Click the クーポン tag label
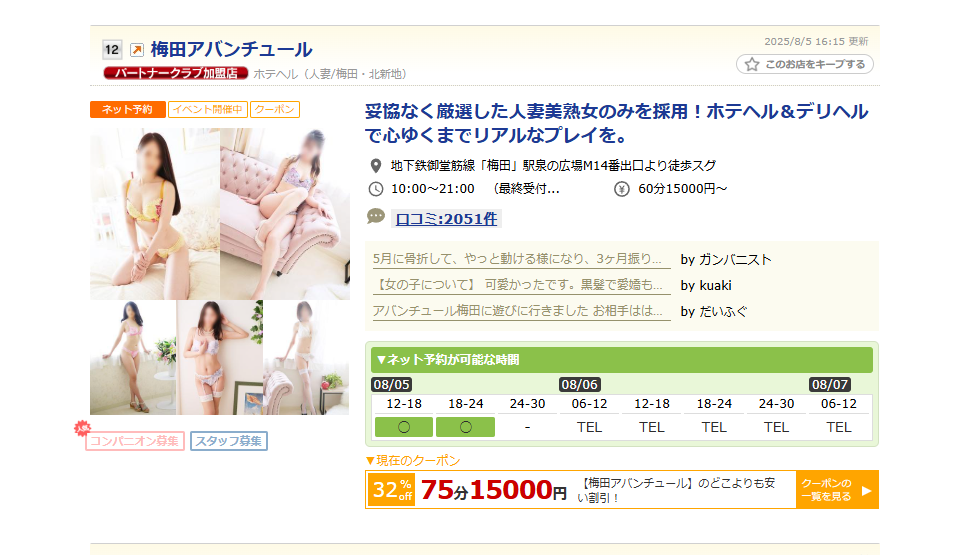This screenshot has height=555, width=959. 275,110
